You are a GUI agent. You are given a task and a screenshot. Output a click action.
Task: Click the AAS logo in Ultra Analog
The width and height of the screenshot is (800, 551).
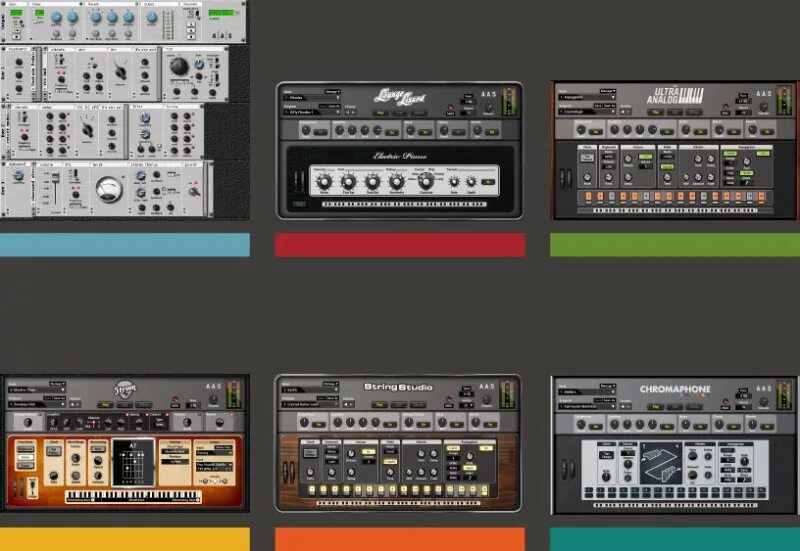tap(764, 94)
